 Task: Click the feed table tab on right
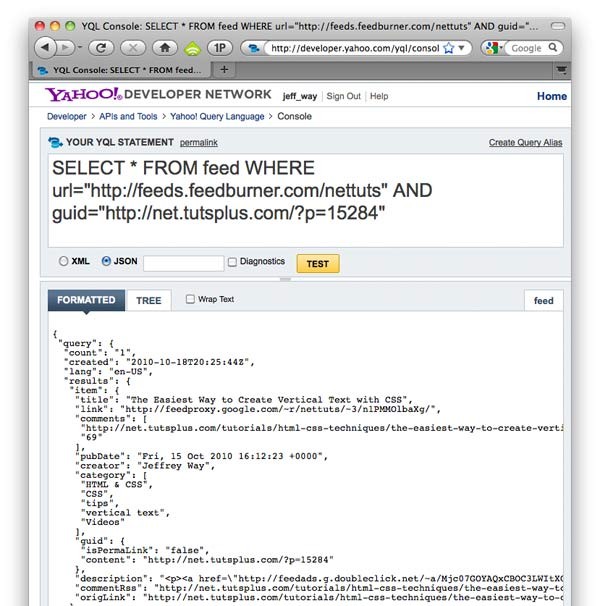click(x=544, y=301)
